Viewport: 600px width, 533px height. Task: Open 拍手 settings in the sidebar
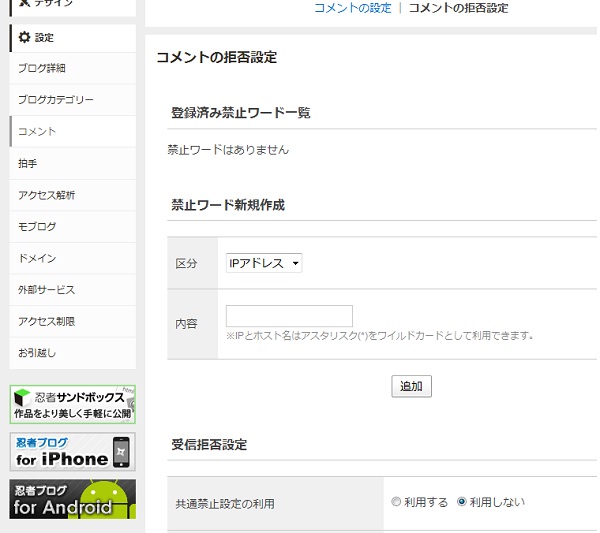[x=73, y=163]
